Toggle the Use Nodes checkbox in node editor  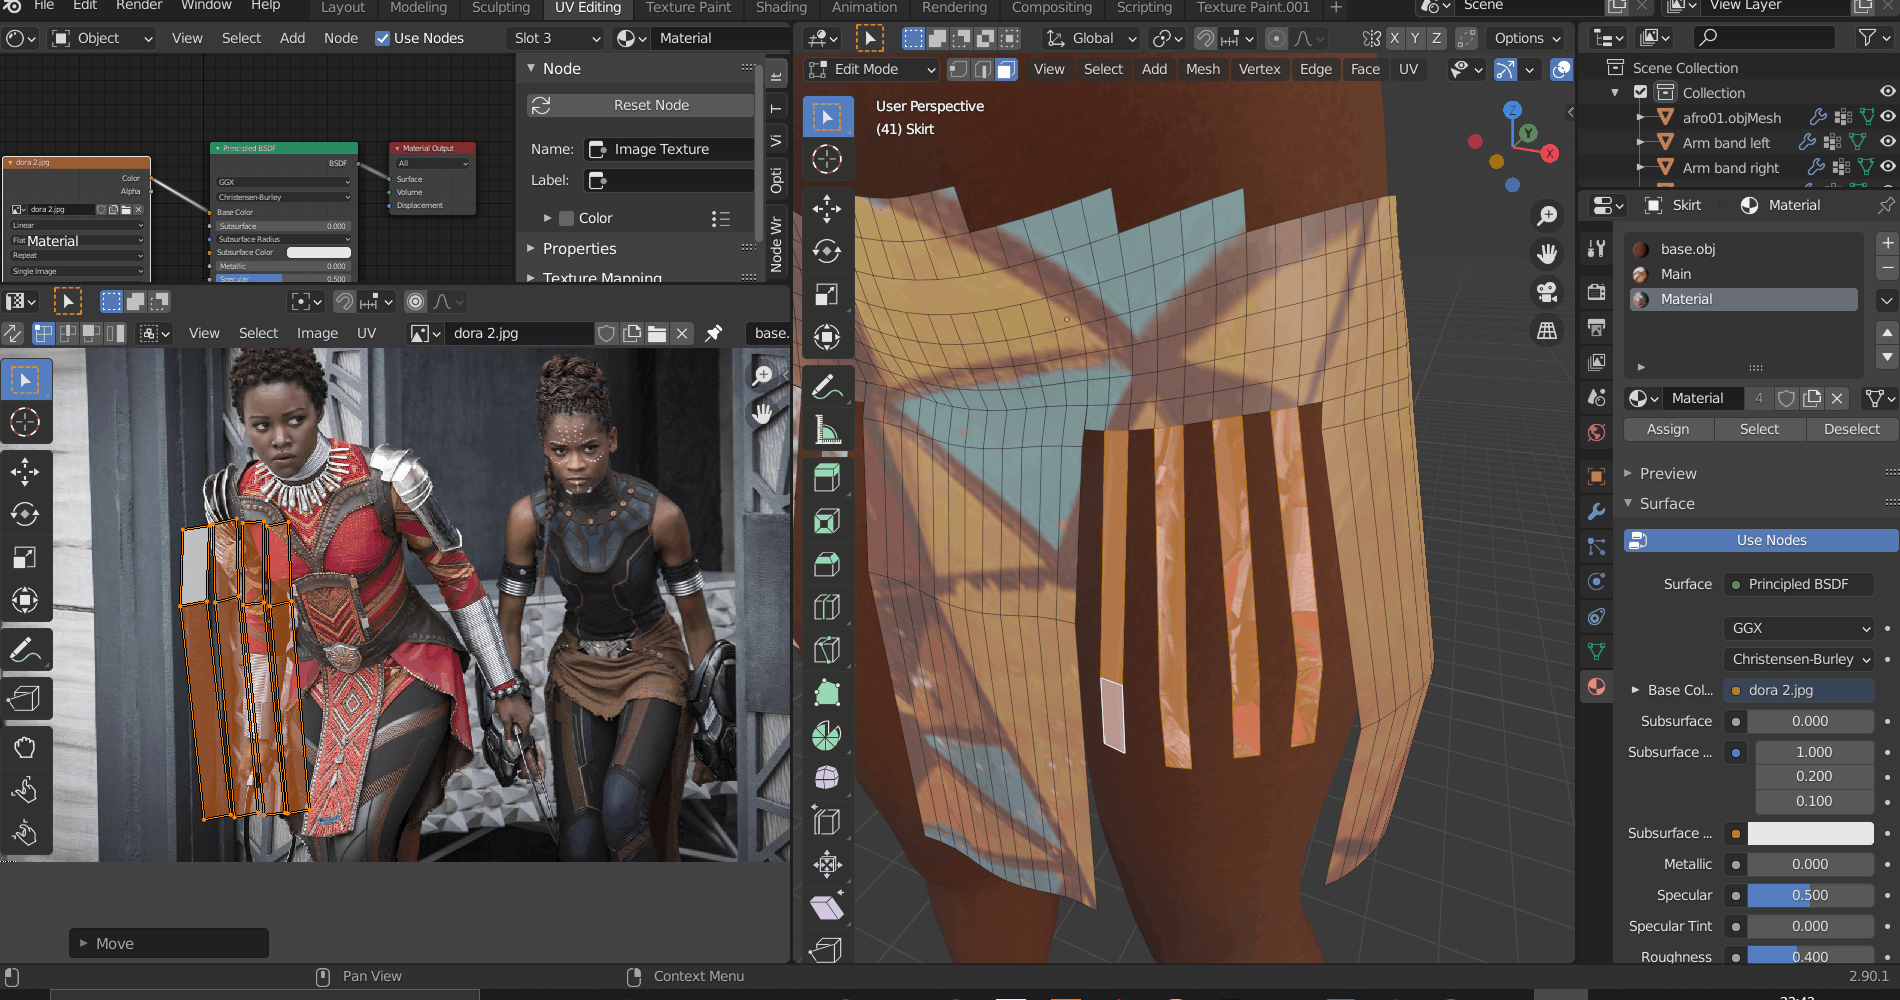pyautogui.click(x=382, y=38)
